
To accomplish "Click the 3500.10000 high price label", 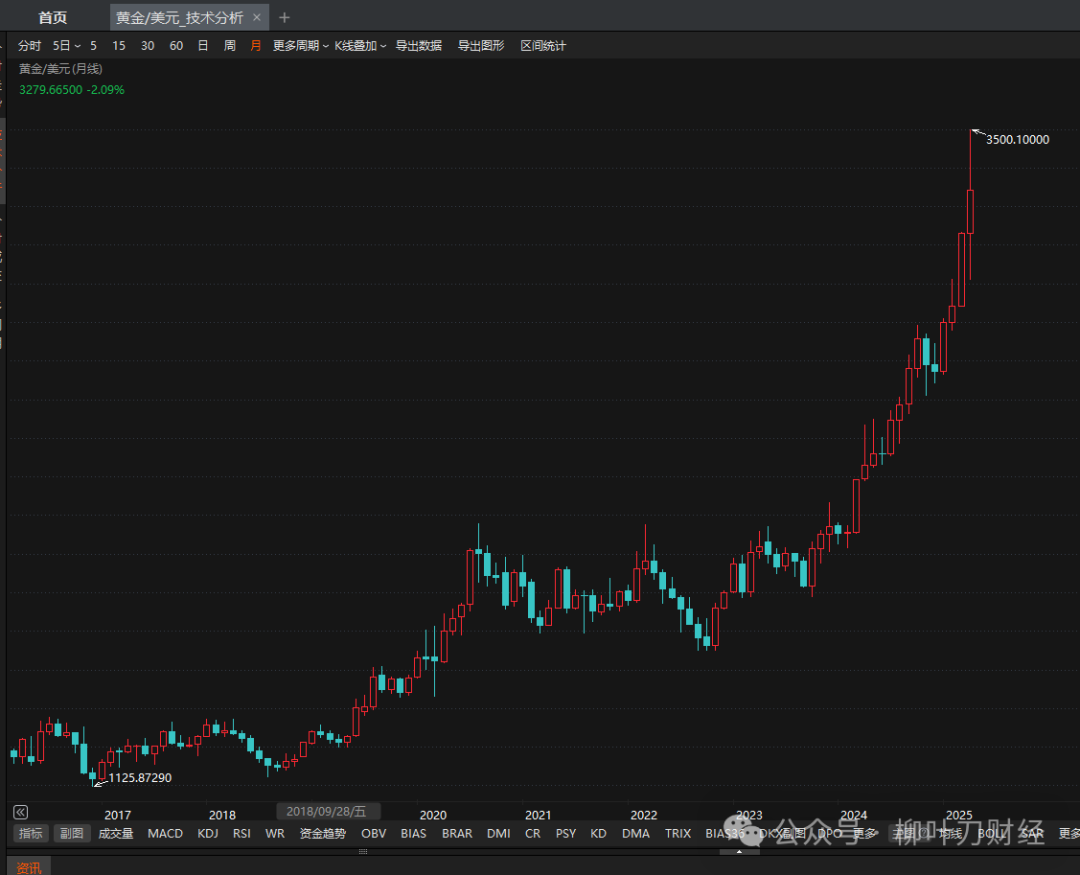I will (1017, 140).
